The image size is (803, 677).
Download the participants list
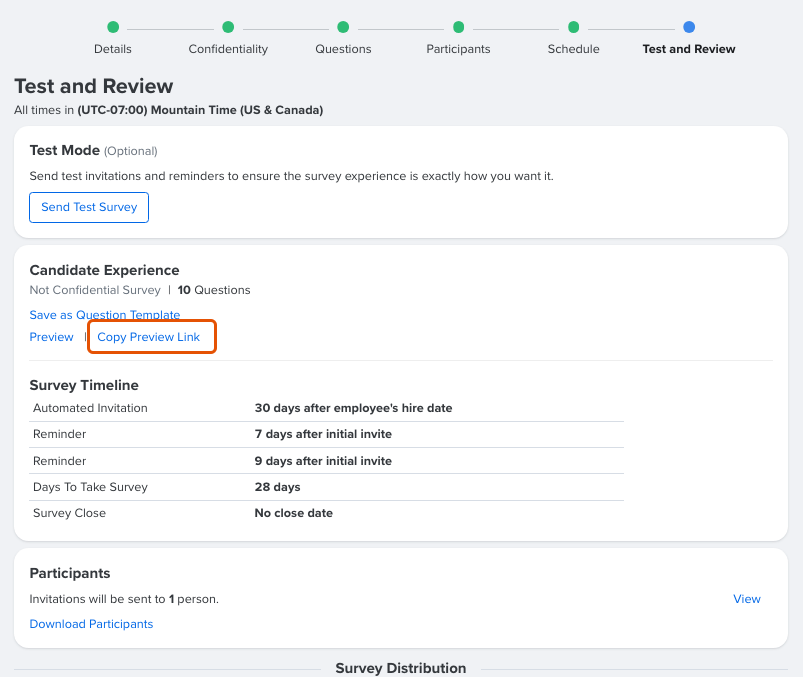(x=91, y=624)
